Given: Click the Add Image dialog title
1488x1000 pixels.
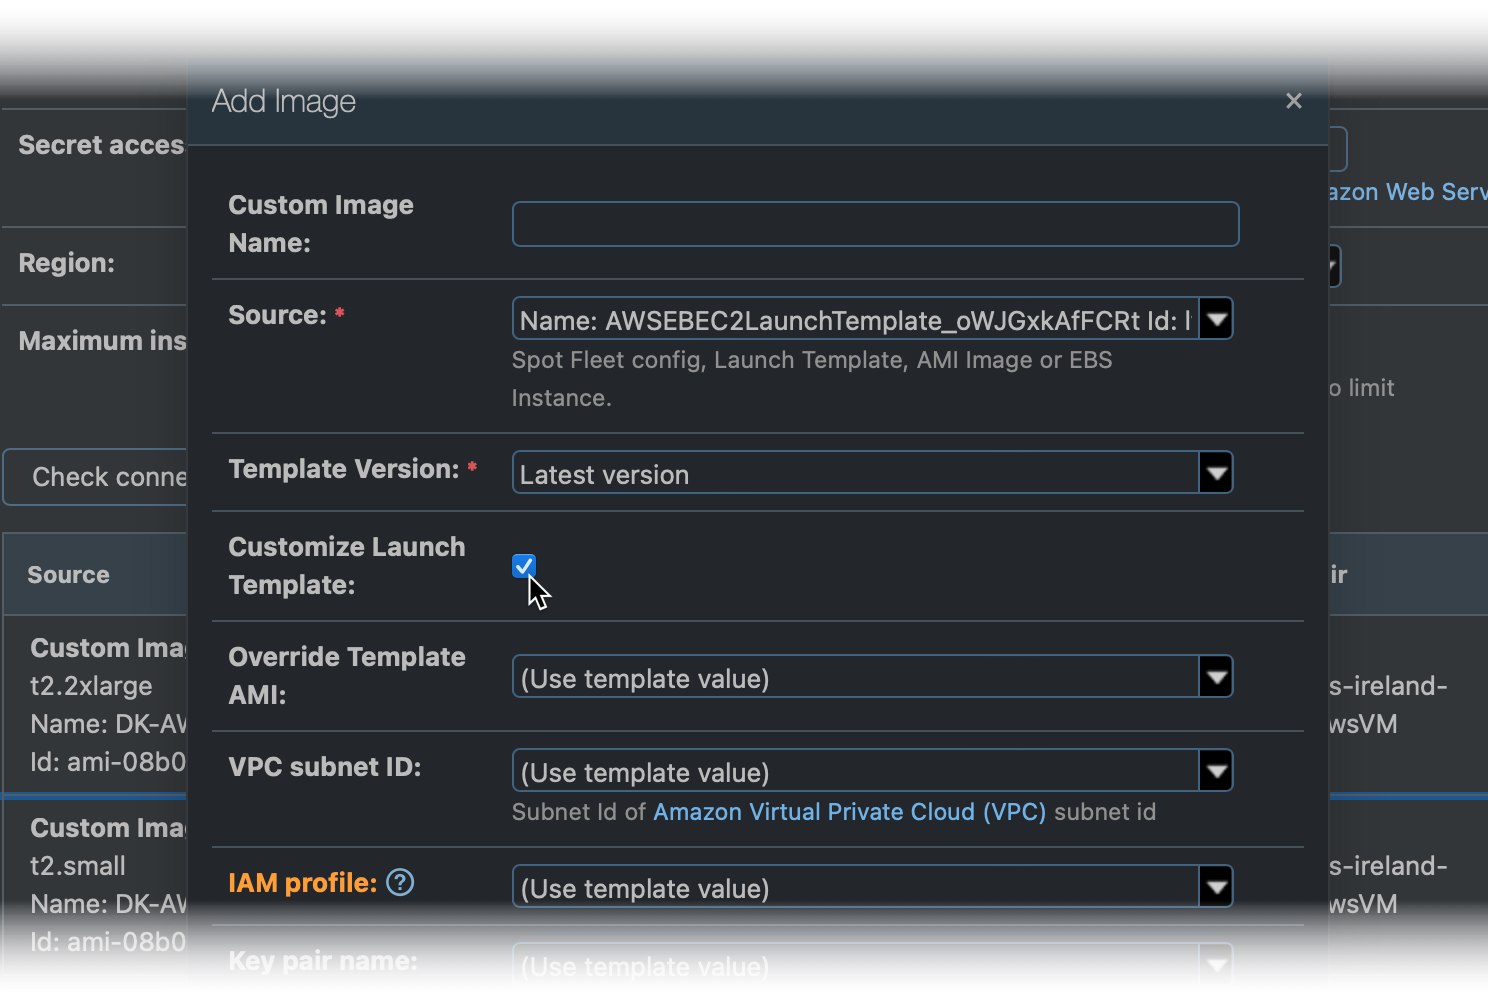Looking at the screenshot, I should (x=283, y=100).
